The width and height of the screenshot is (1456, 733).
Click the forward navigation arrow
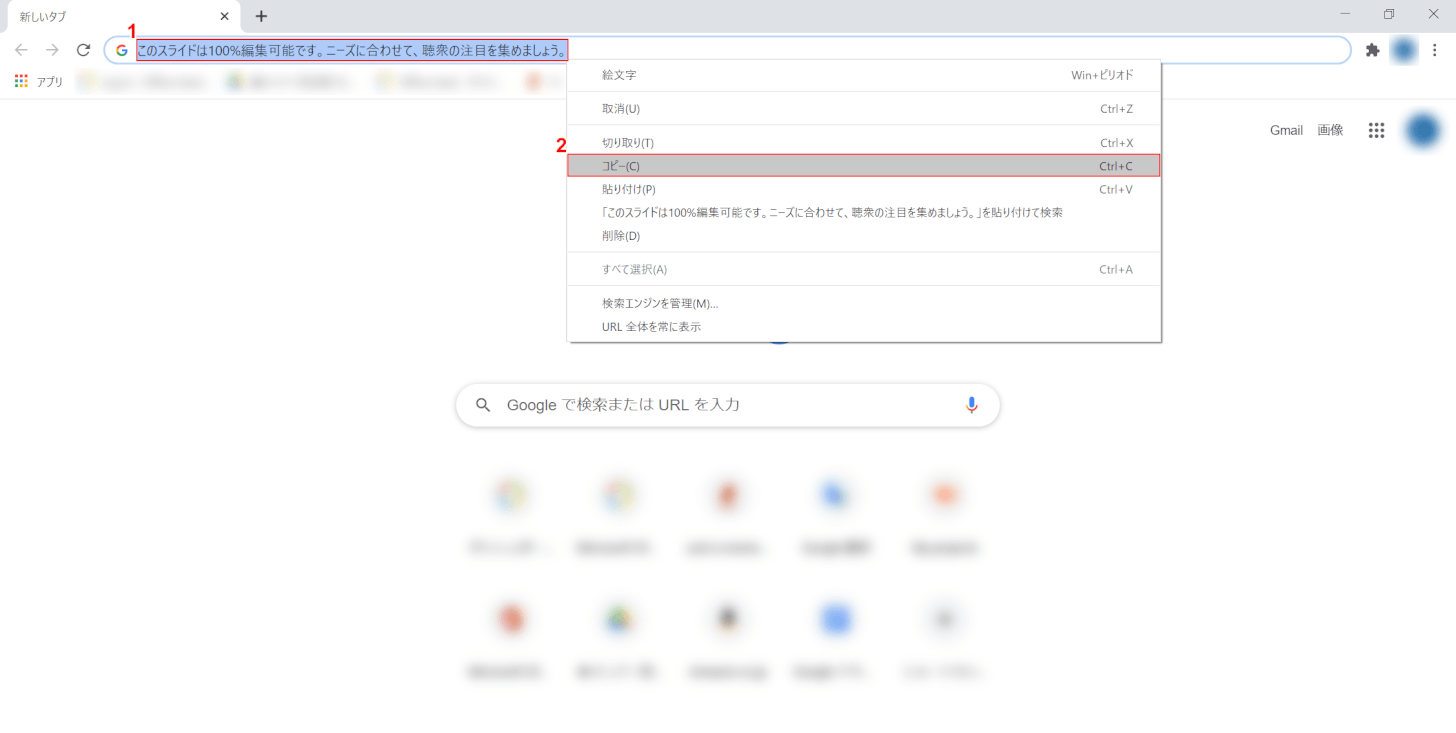(x=52, y=50)
